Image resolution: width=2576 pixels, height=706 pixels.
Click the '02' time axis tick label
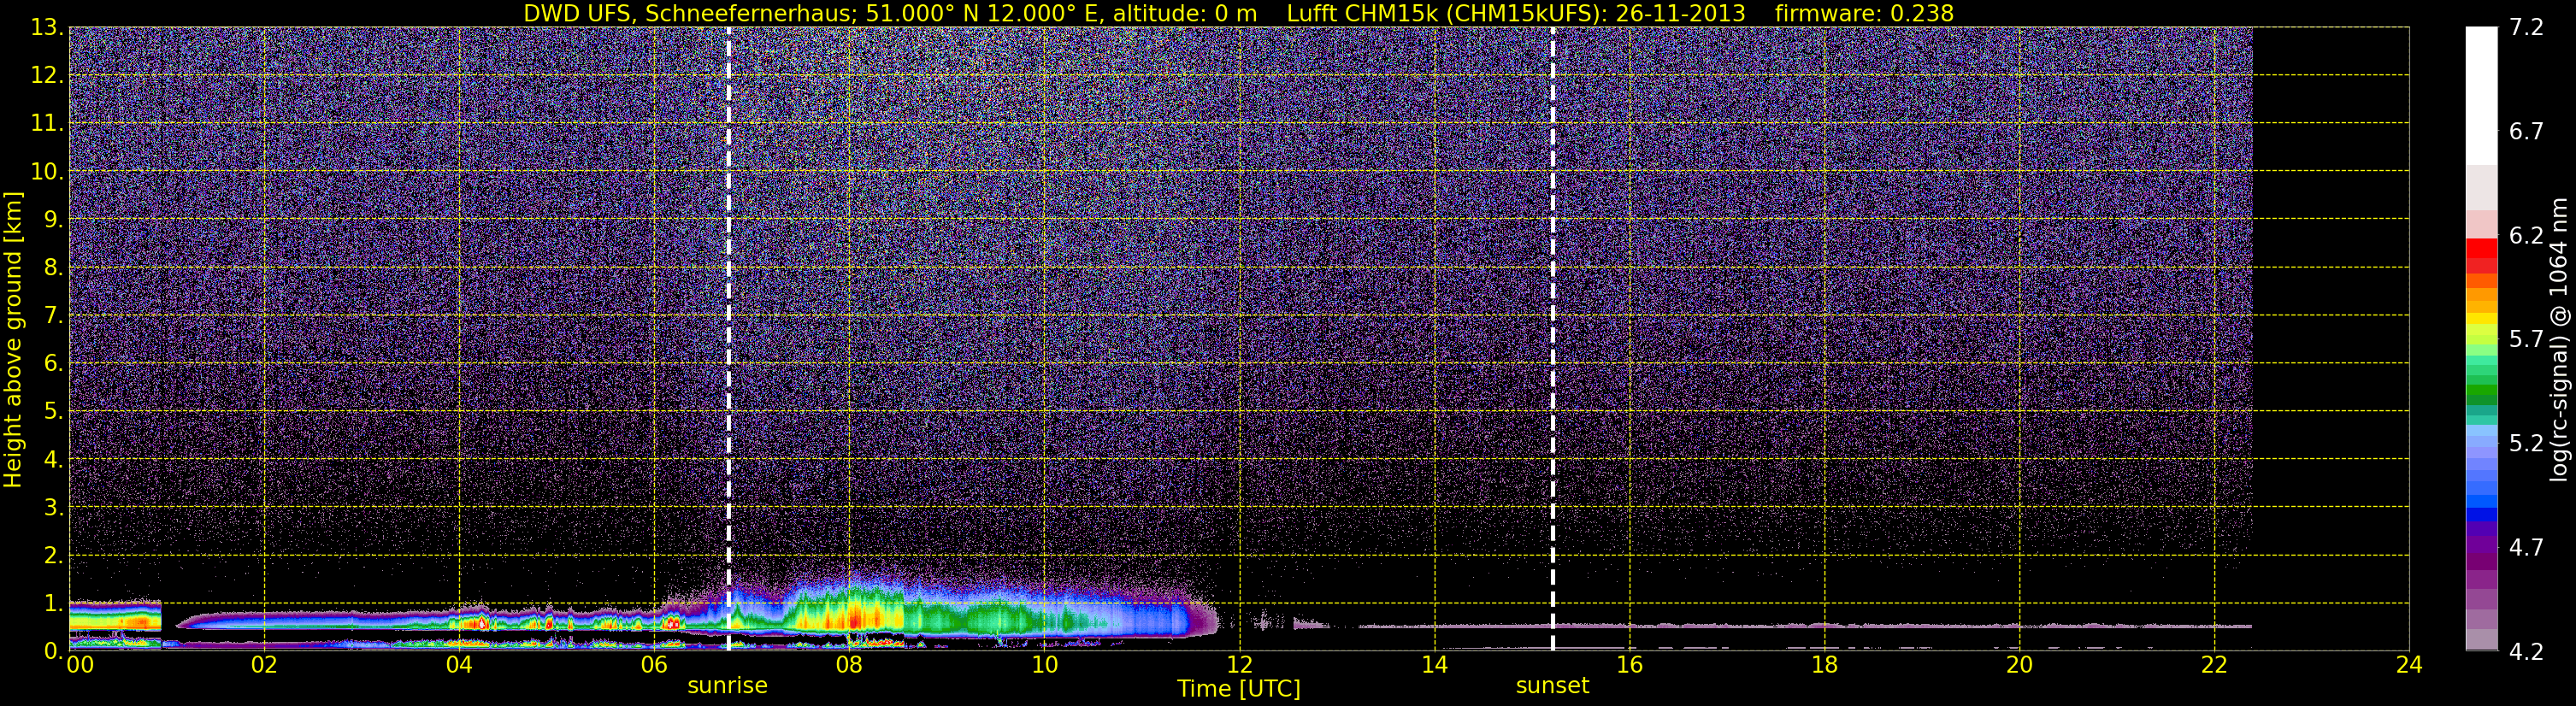264,665
